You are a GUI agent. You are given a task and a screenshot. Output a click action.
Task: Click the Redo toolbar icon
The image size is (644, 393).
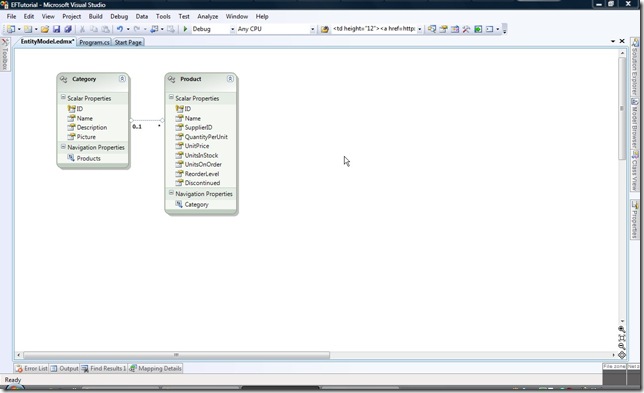click(137, 29)
